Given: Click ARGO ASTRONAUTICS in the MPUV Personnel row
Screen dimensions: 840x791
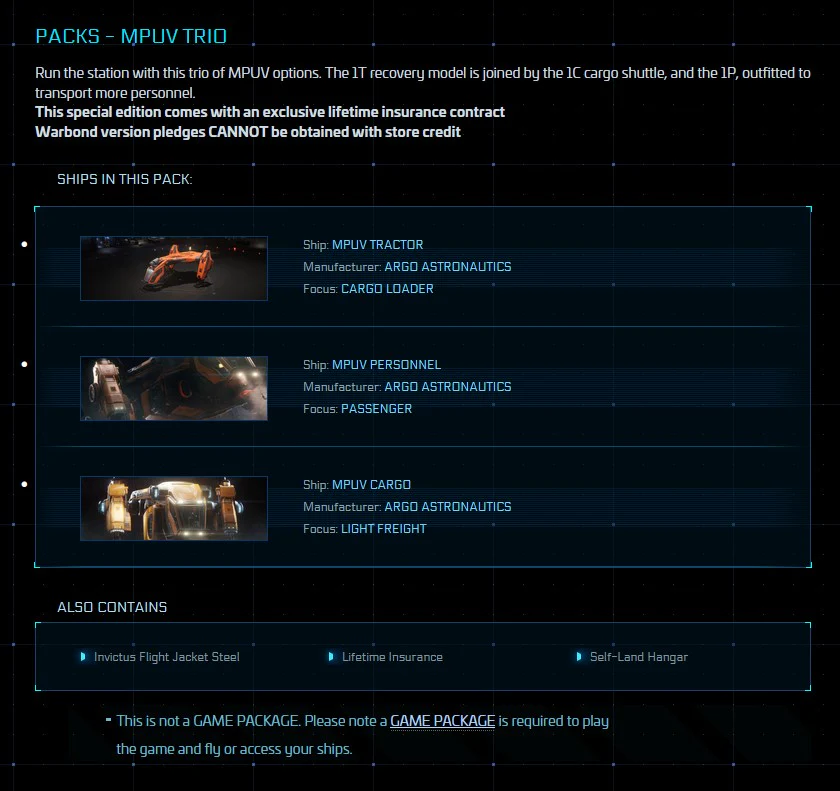Looking at the screenshot, I should pos(448,387).
